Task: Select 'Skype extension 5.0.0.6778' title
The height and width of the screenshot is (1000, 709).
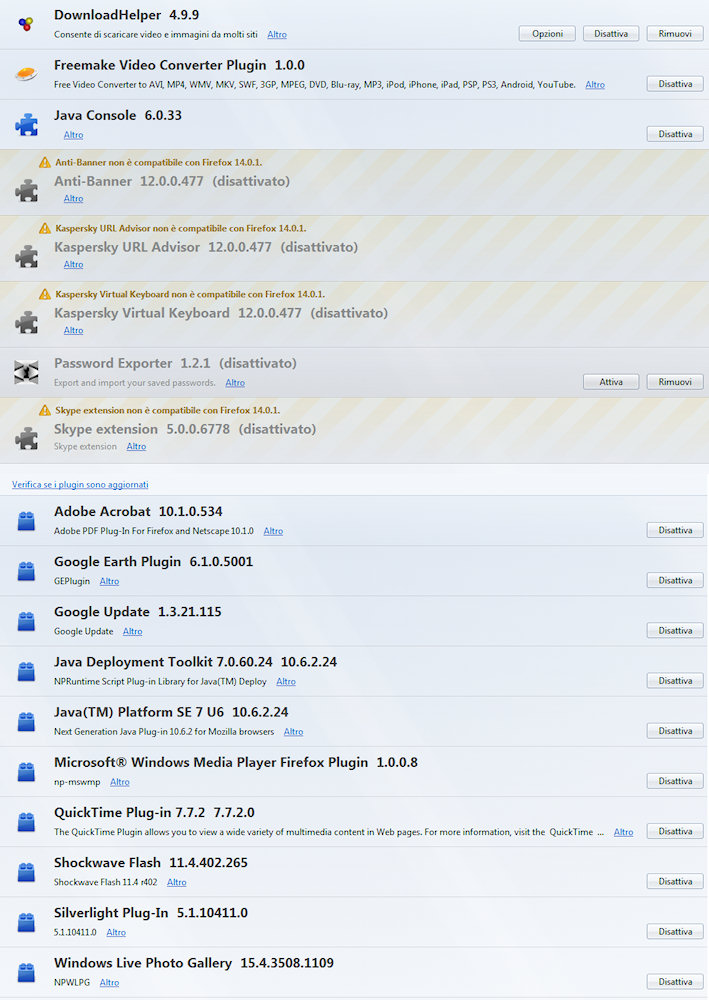Action: (142, 429)
